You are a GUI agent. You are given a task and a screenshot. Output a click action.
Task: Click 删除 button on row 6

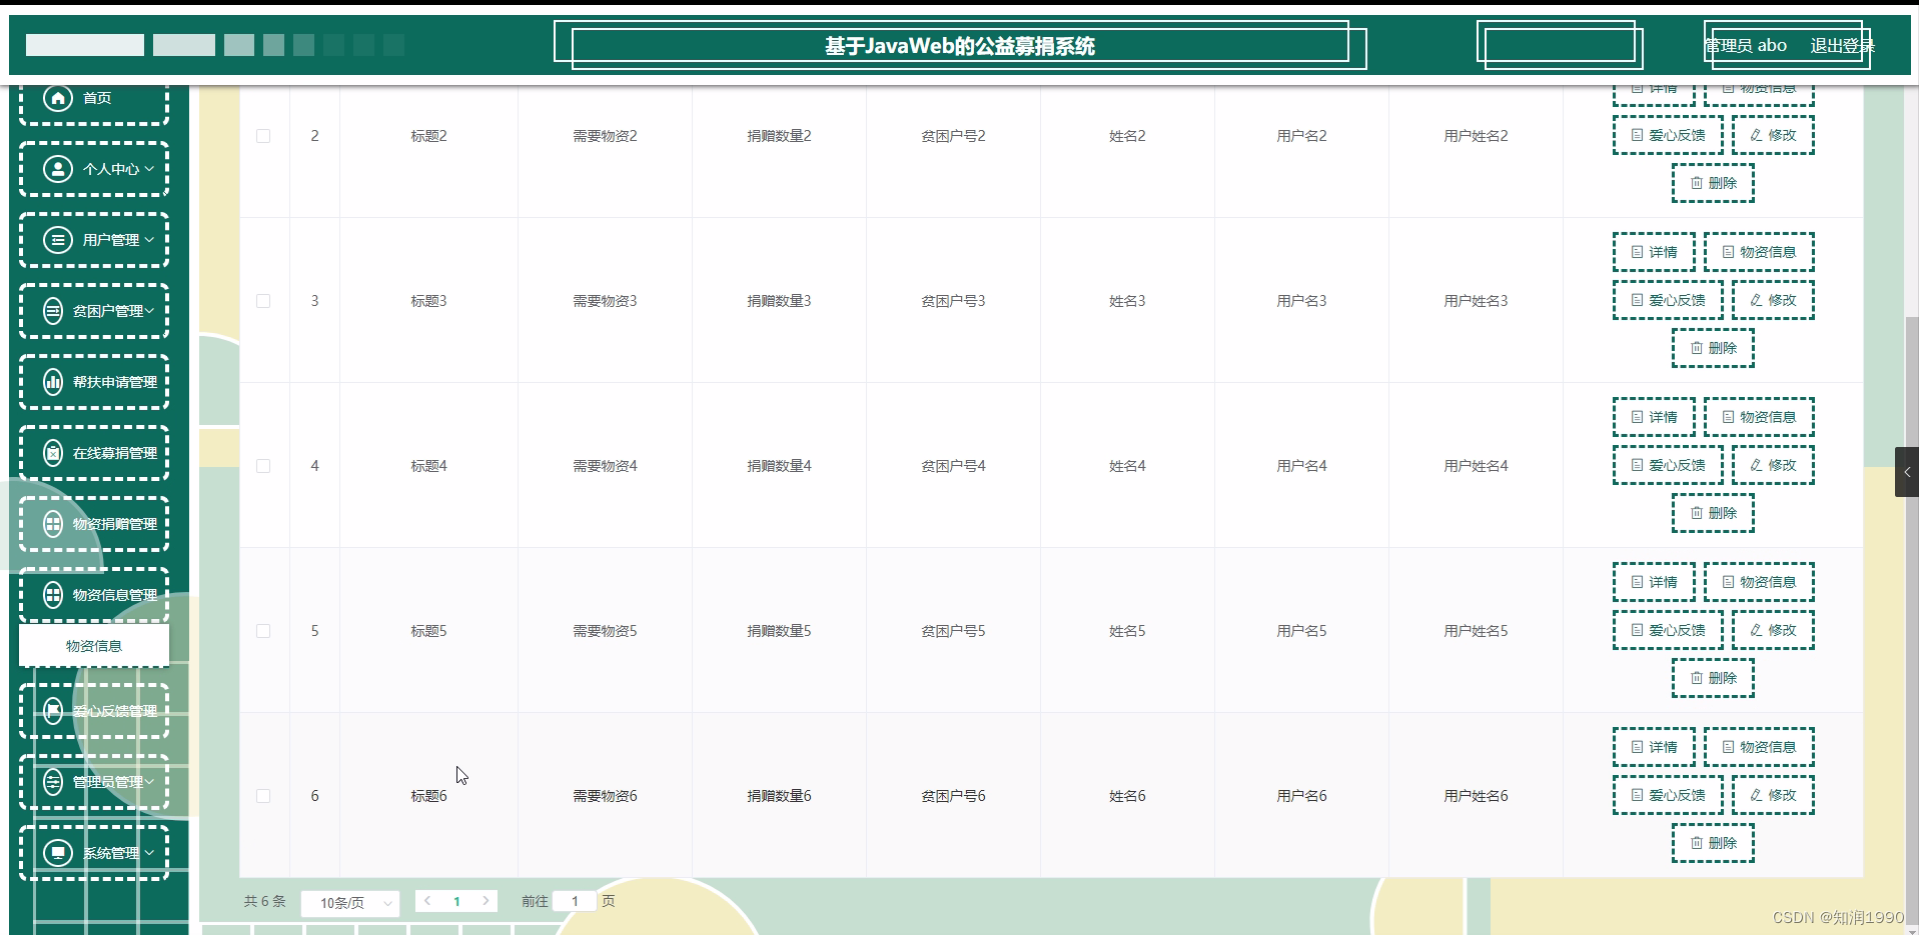click(1712, 843)
